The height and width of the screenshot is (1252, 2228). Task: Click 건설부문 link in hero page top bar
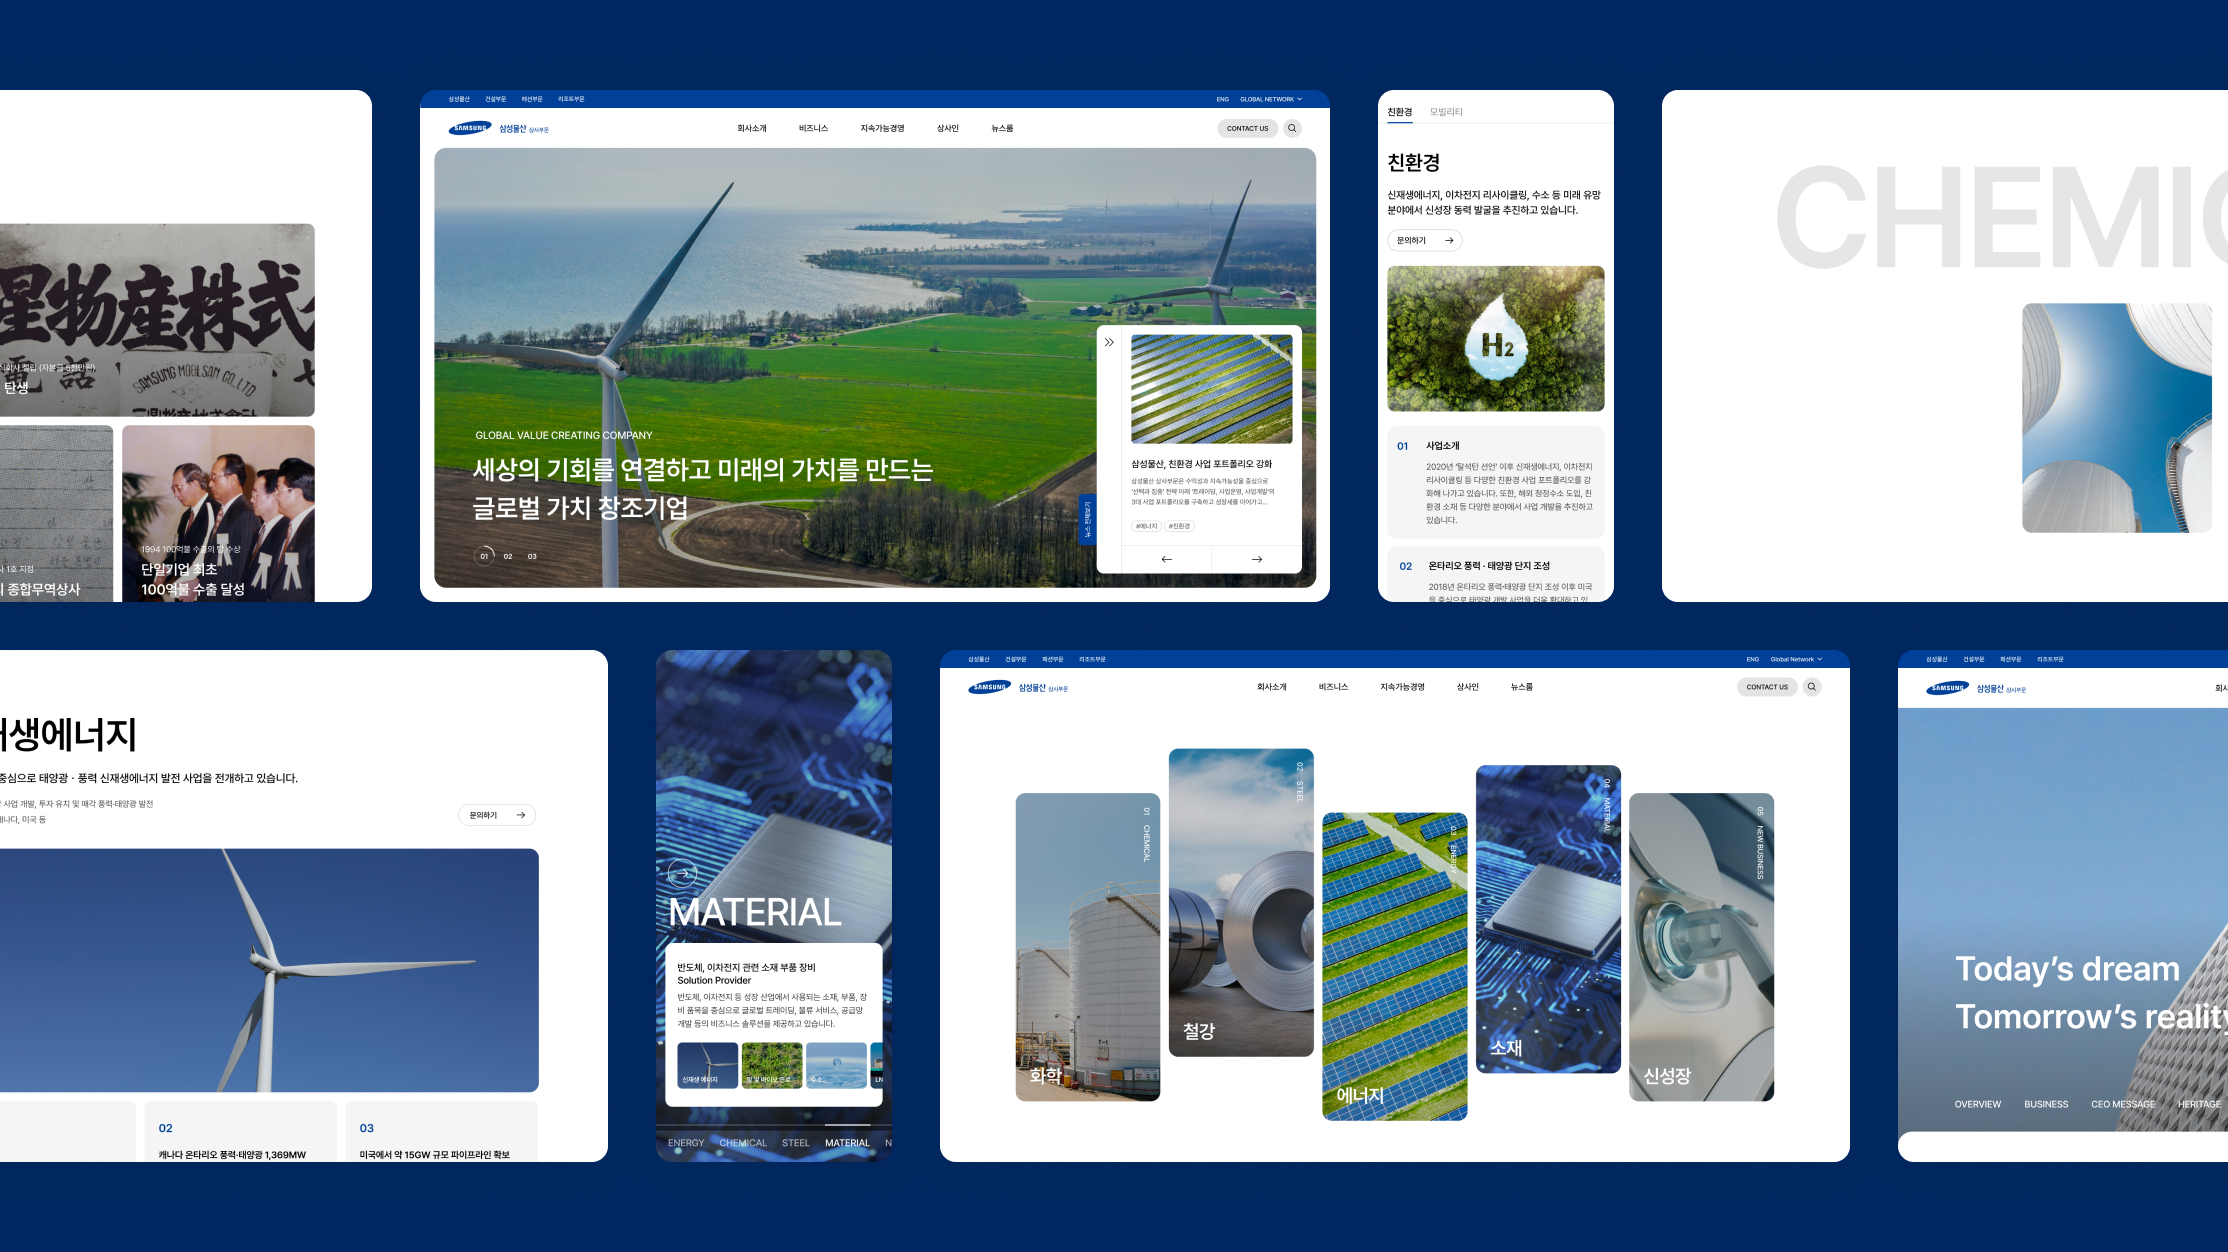coord(495,99)
